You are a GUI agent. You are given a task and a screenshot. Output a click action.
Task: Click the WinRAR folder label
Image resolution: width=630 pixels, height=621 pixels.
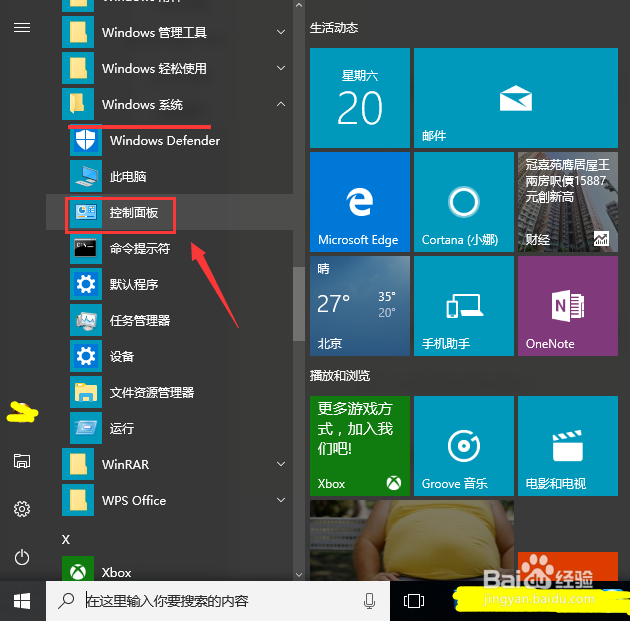point(125,464)
